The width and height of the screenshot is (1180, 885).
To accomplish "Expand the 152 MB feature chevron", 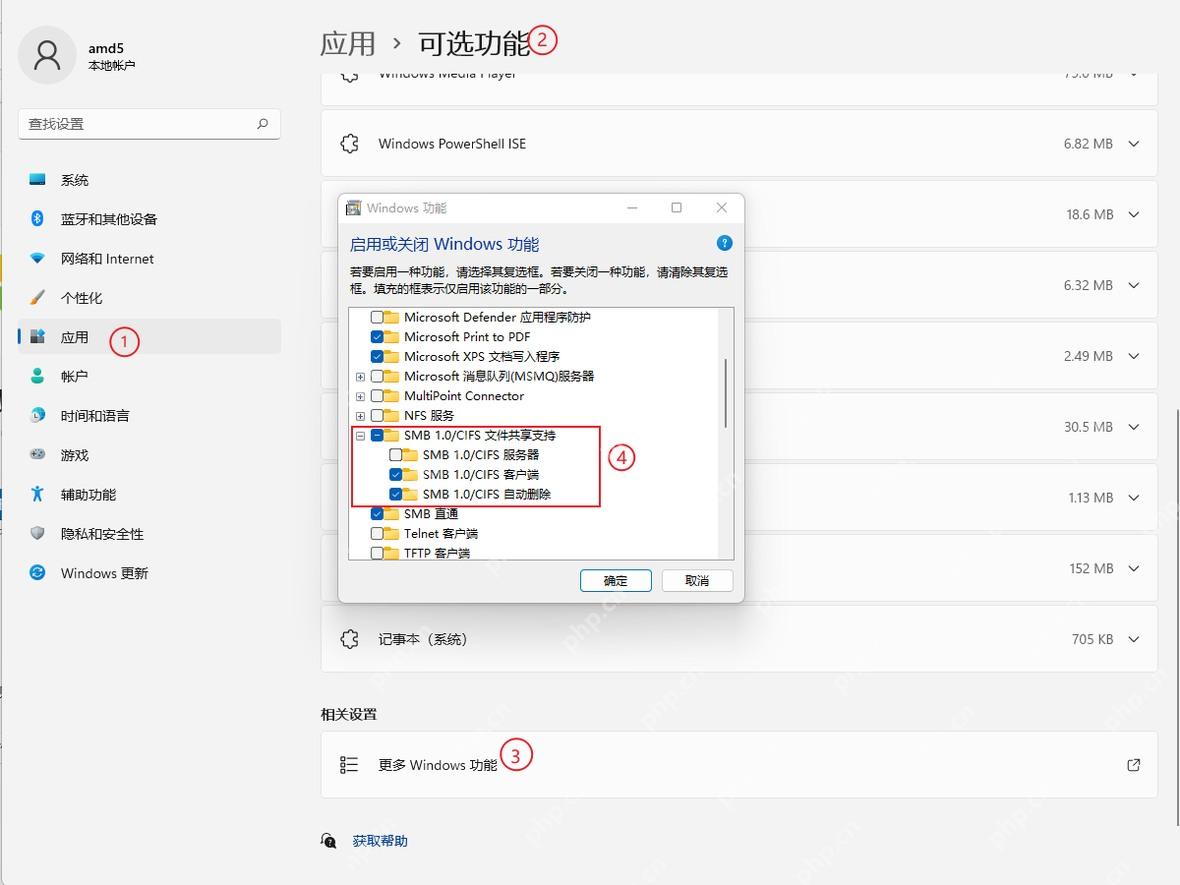I will [x=1133, y=568].
